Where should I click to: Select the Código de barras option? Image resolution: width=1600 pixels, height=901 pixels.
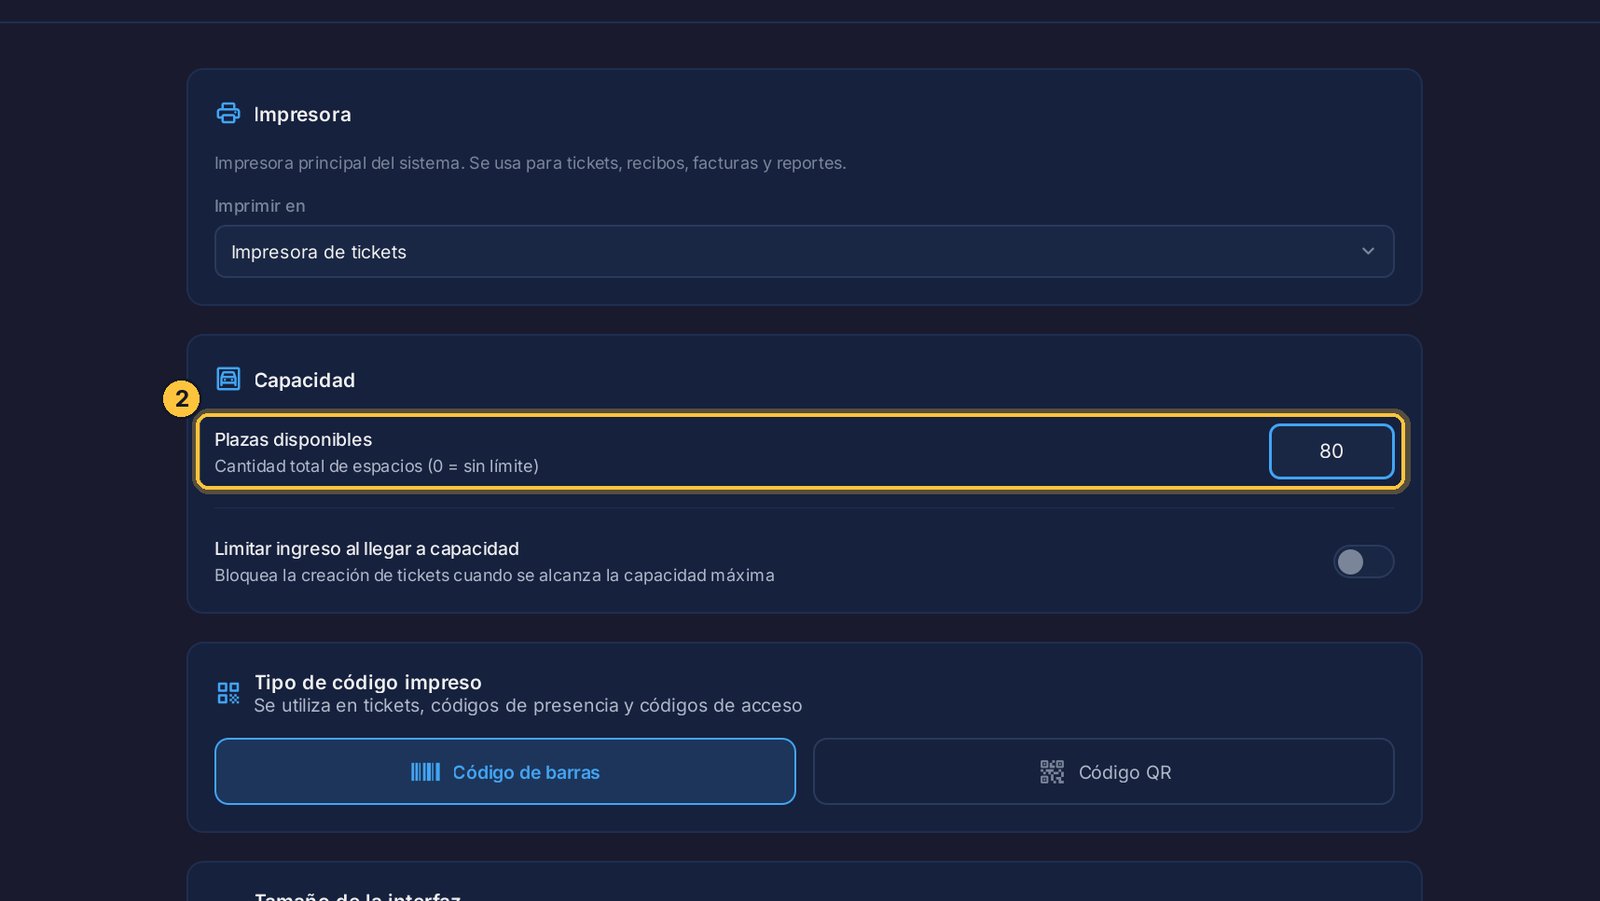pyautogui.click(x=505, y=771)
